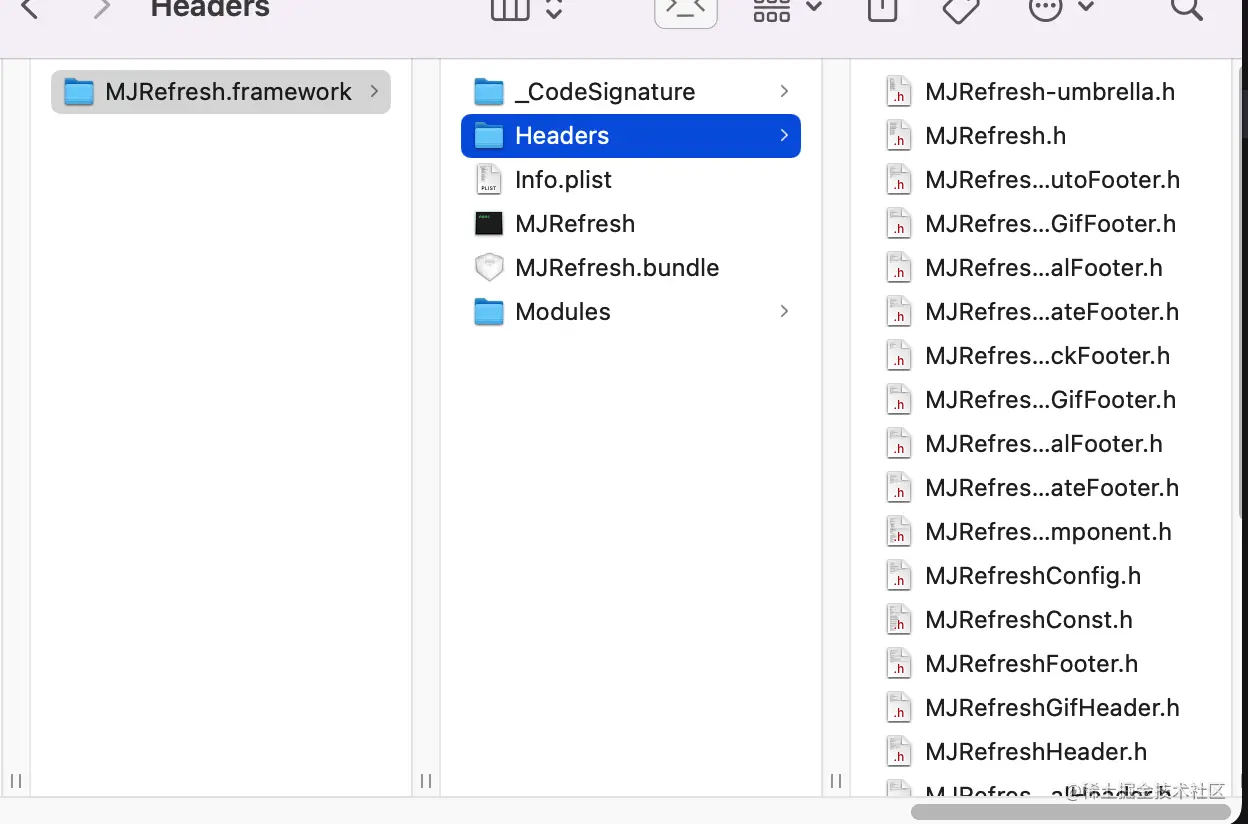Expand the Modules row chevron
Screen dimensions: 1248x824
tap(784, 311)
